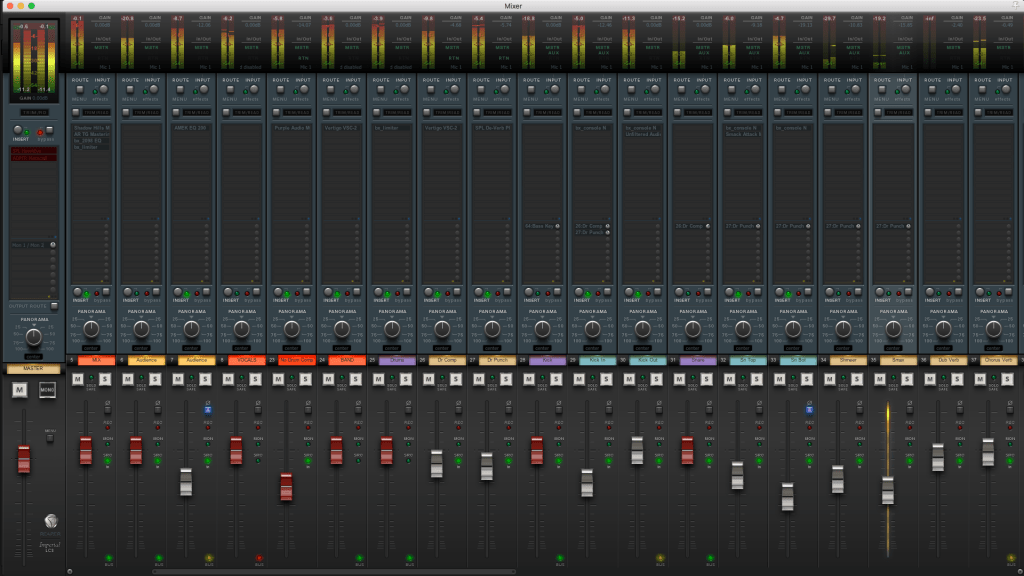
Task: Select the Audience channel name label numbered 6
Action: point(146,359)
